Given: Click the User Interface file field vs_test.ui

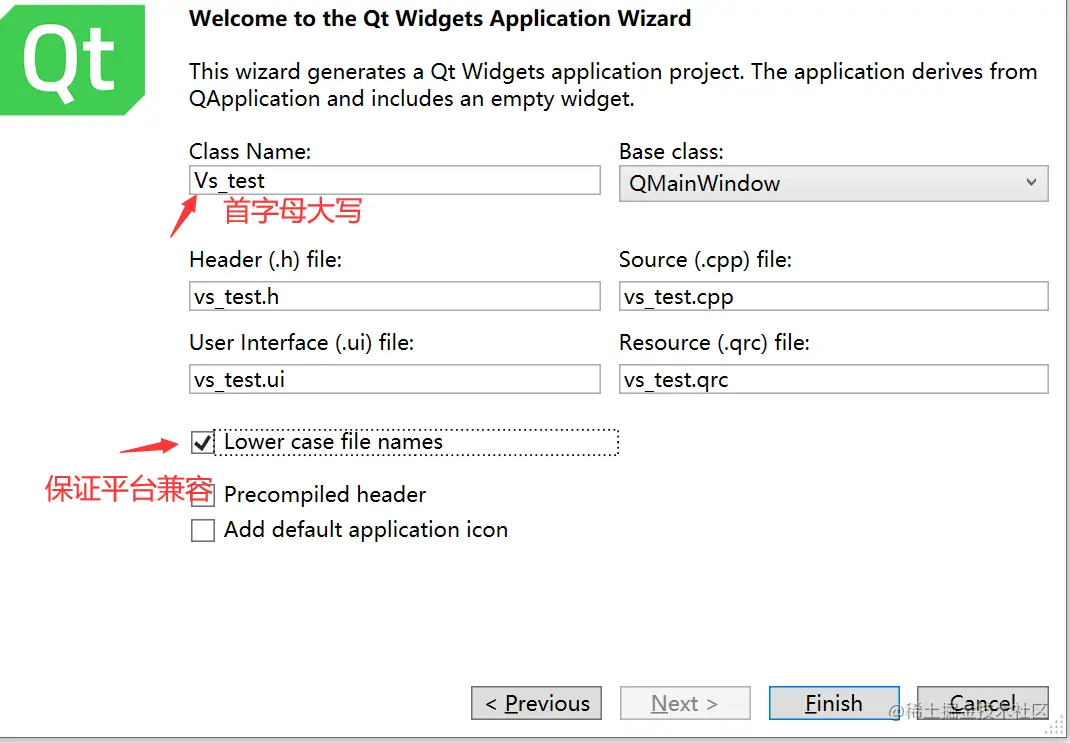Looking at the screenshot, I should point(395,380).
